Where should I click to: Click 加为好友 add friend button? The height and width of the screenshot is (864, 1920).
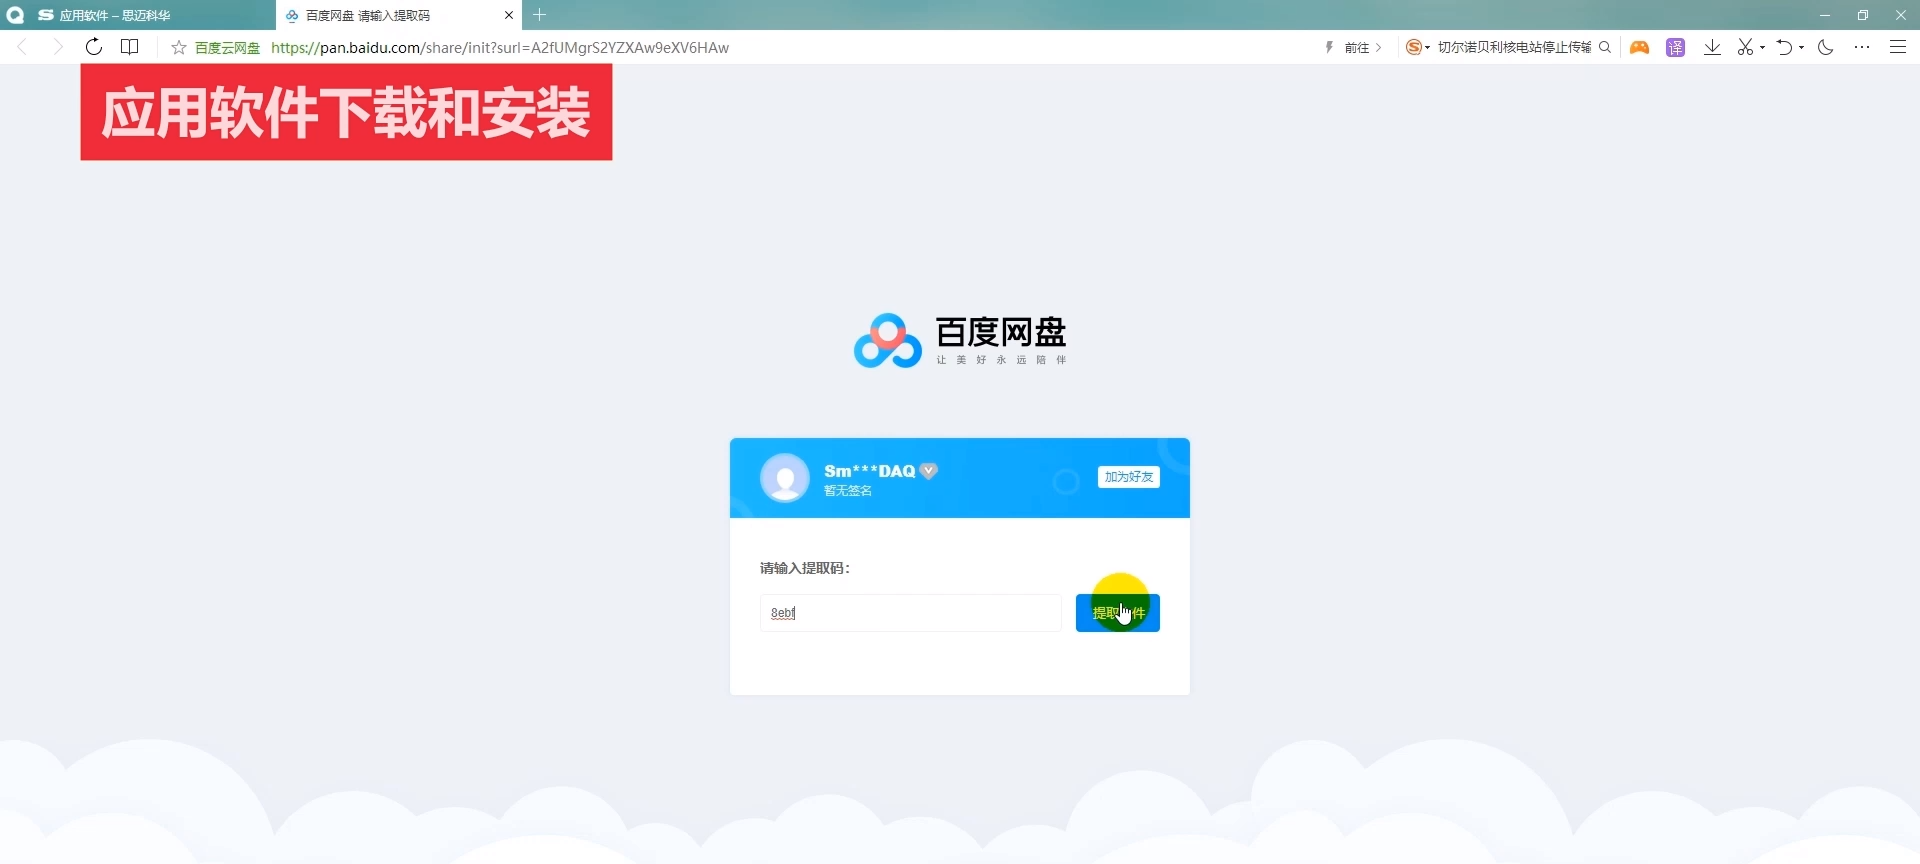[1129, 477]
